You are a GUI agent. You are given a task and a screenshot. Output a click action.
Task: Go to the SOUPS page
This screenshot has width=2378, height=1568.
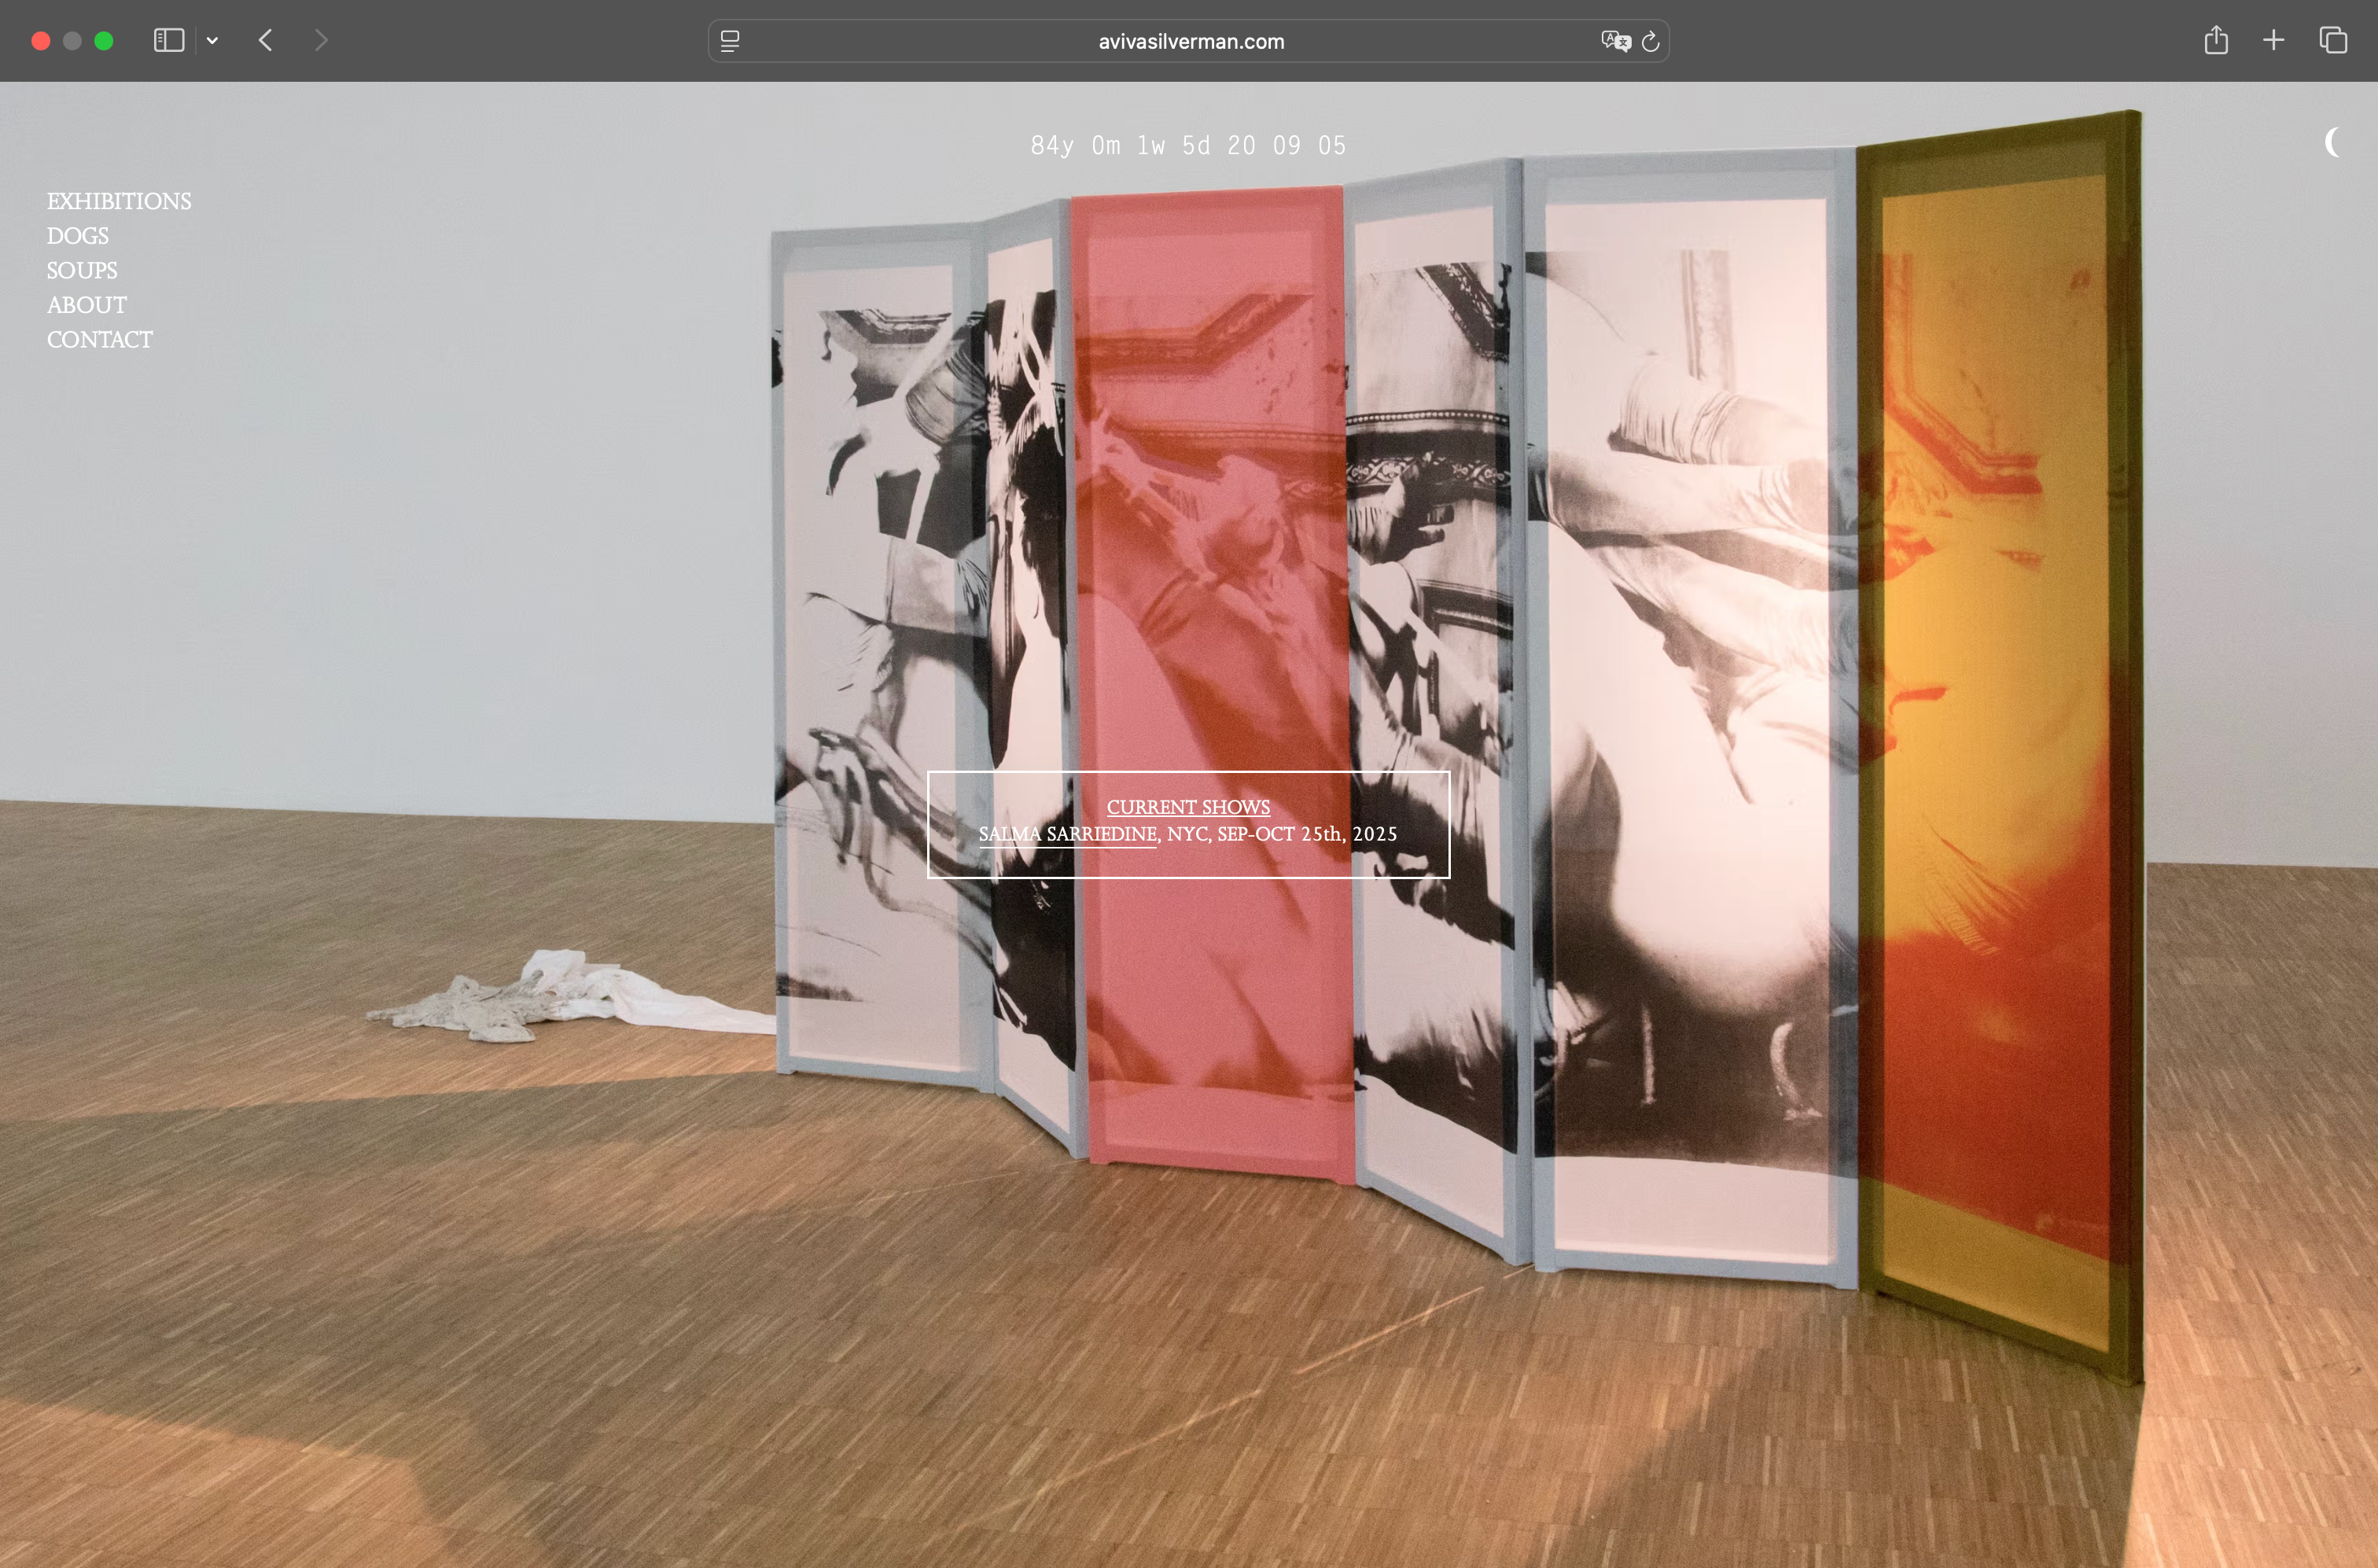tap(82, 271)
